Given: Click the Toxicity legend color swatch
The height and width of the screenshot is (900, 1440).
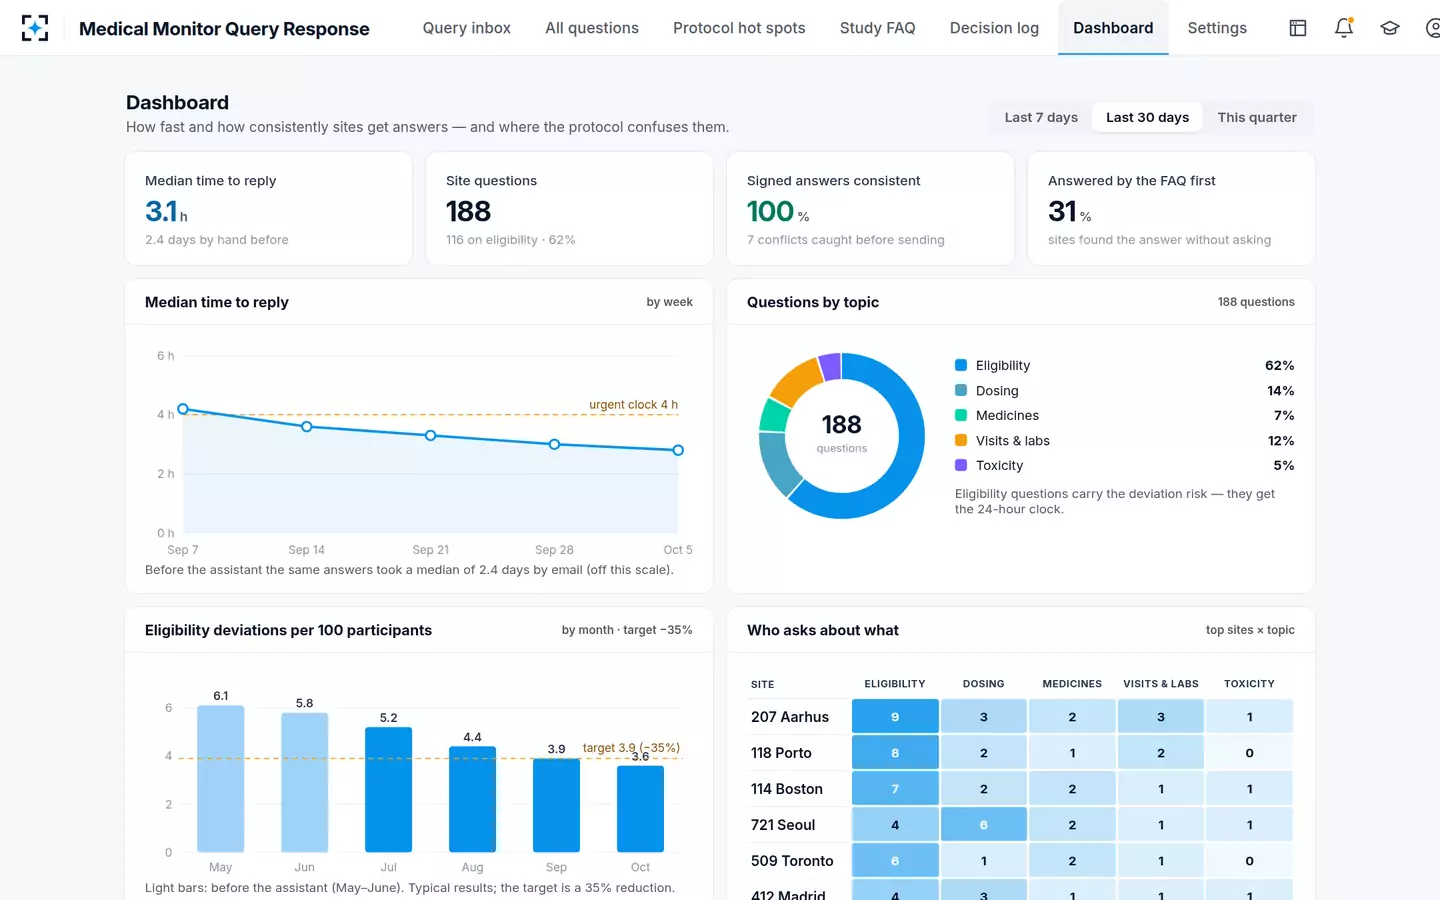Looking at the screenshot, I should pyautogui.click(x=961, y=465).
